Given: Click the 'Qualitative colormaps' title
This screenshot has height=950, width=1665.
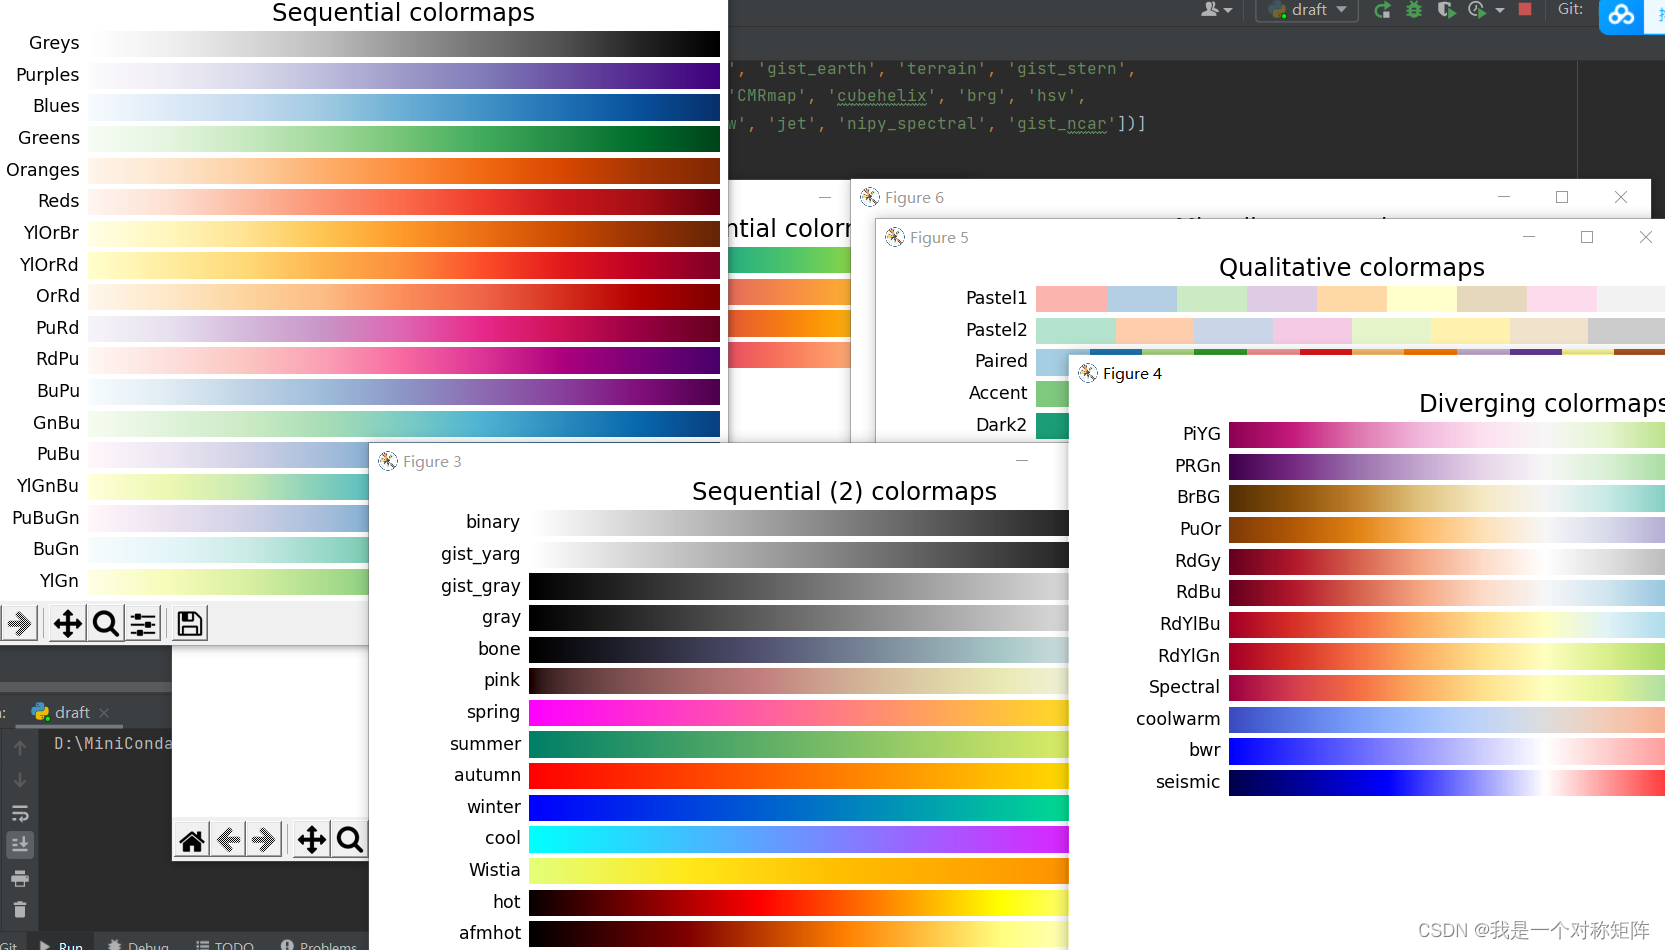Looking at the screenshot, I should pos(1352,268).
